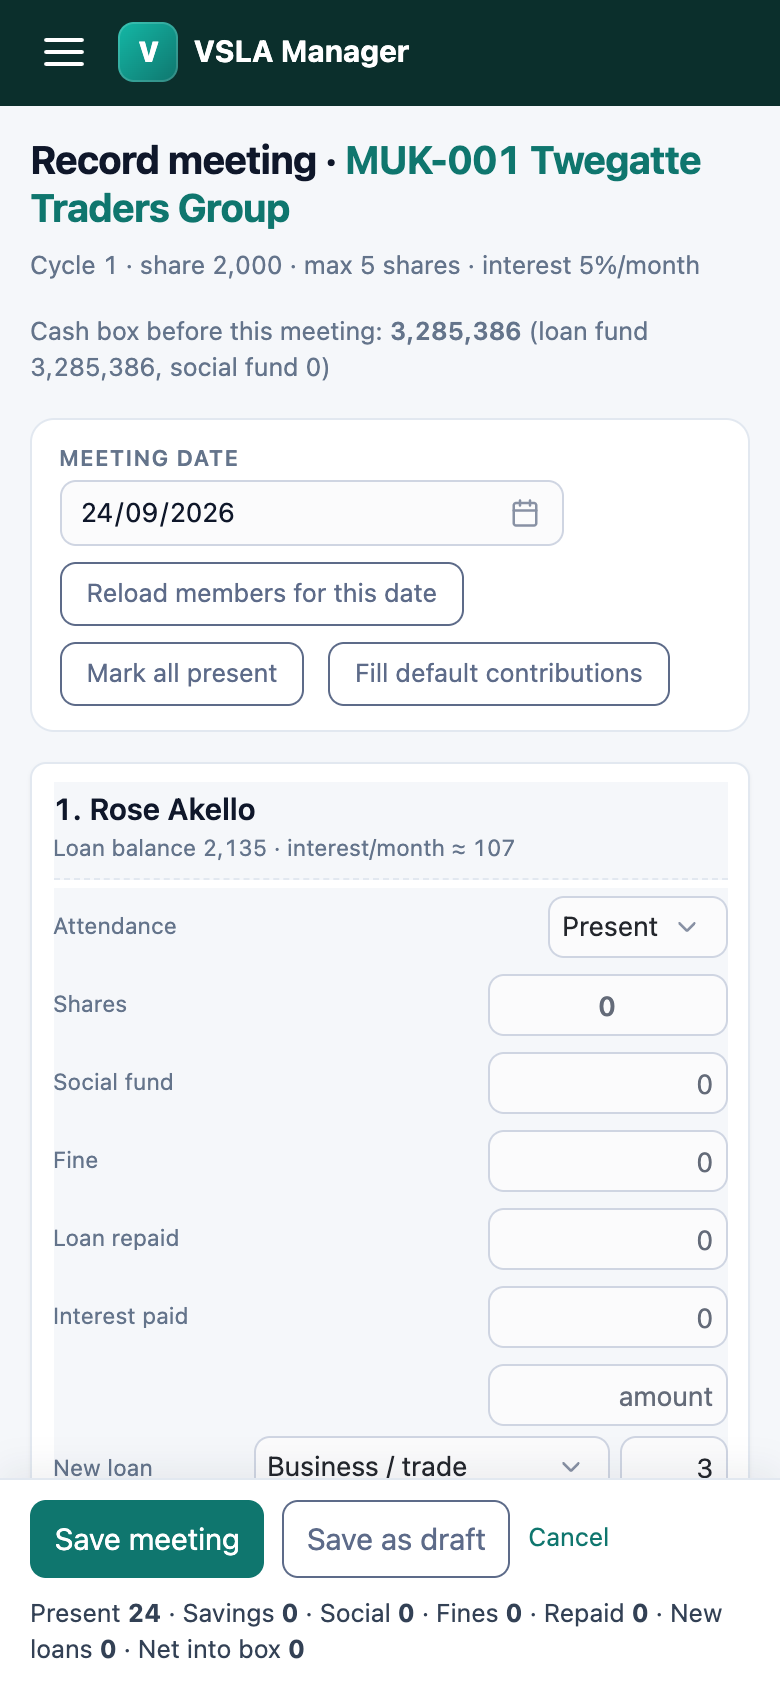
Task: Click the Shares input field
Action: 608,1005
